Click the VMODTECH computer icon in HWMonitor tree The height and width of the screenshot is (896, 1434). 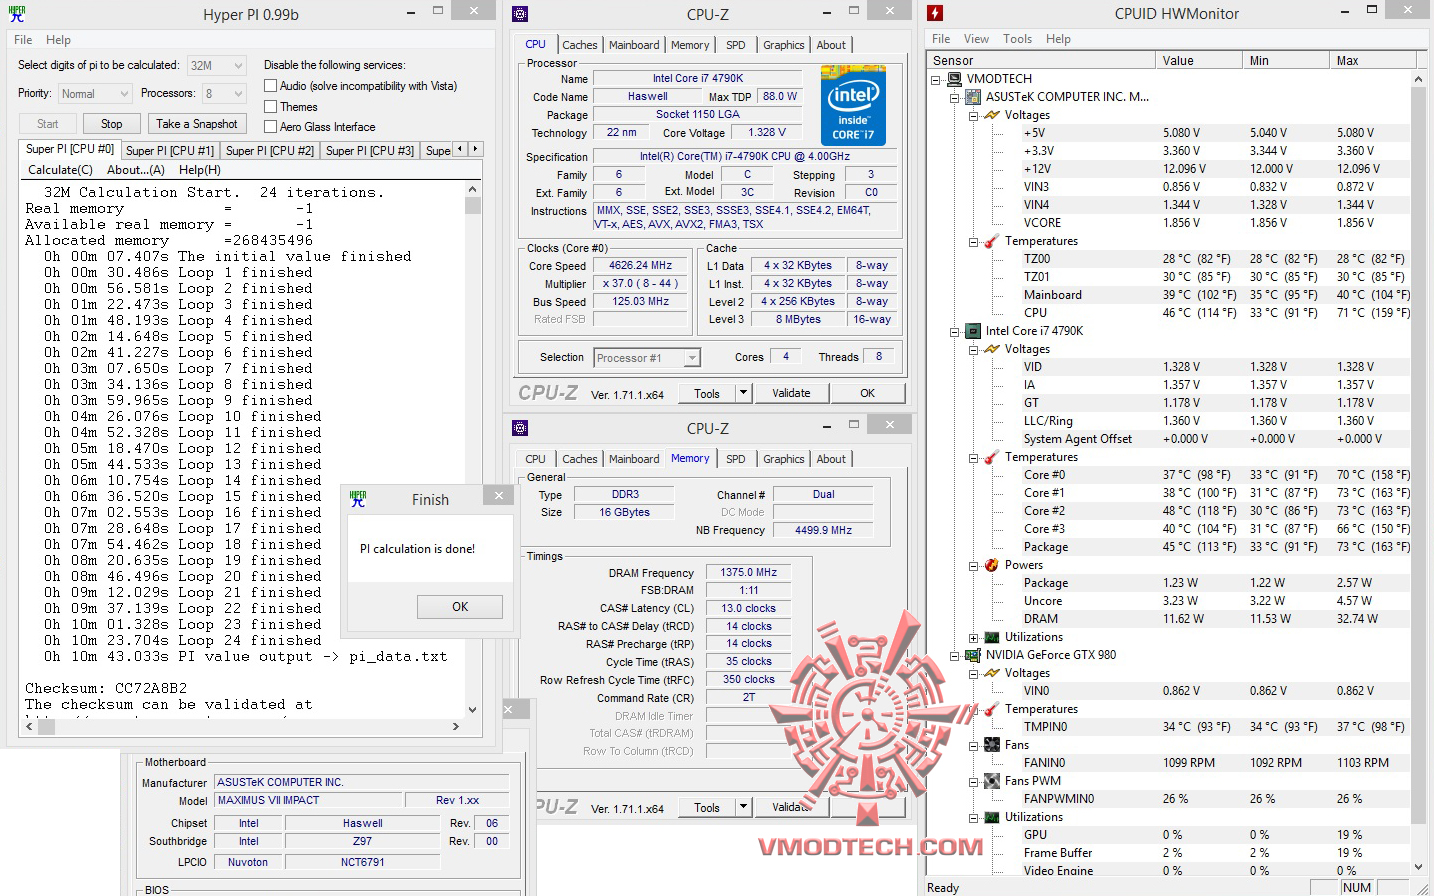pyautogui.click(x=955, y=79)
